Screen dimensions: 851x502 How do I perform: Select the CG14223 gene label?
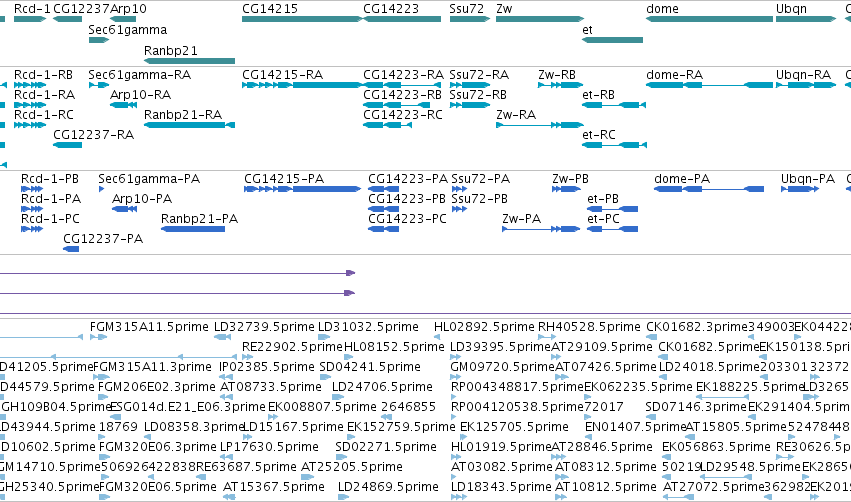[391, 9]
